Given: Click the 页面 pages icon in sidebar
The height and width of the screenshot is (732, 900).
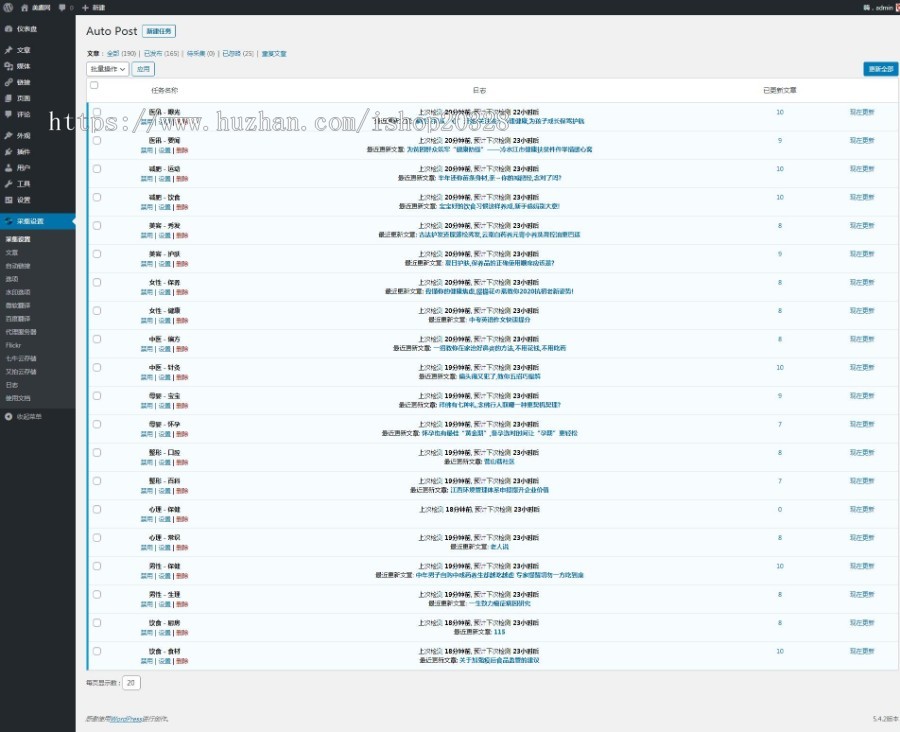Looking at the screenshot, I should point(9,98).
